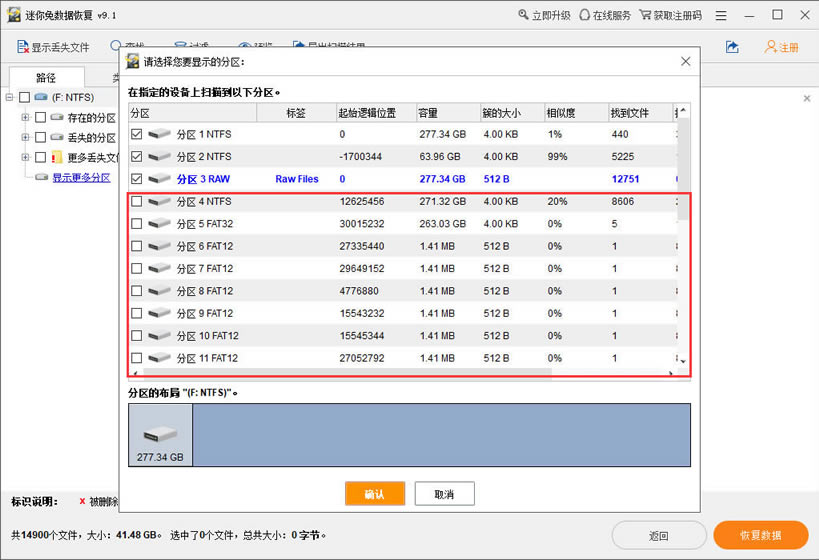The height and width of the screenshot is (560, 819).
Task: Switch to the 路径 tab
Action: pyautogui.click(x=46, y=77)
